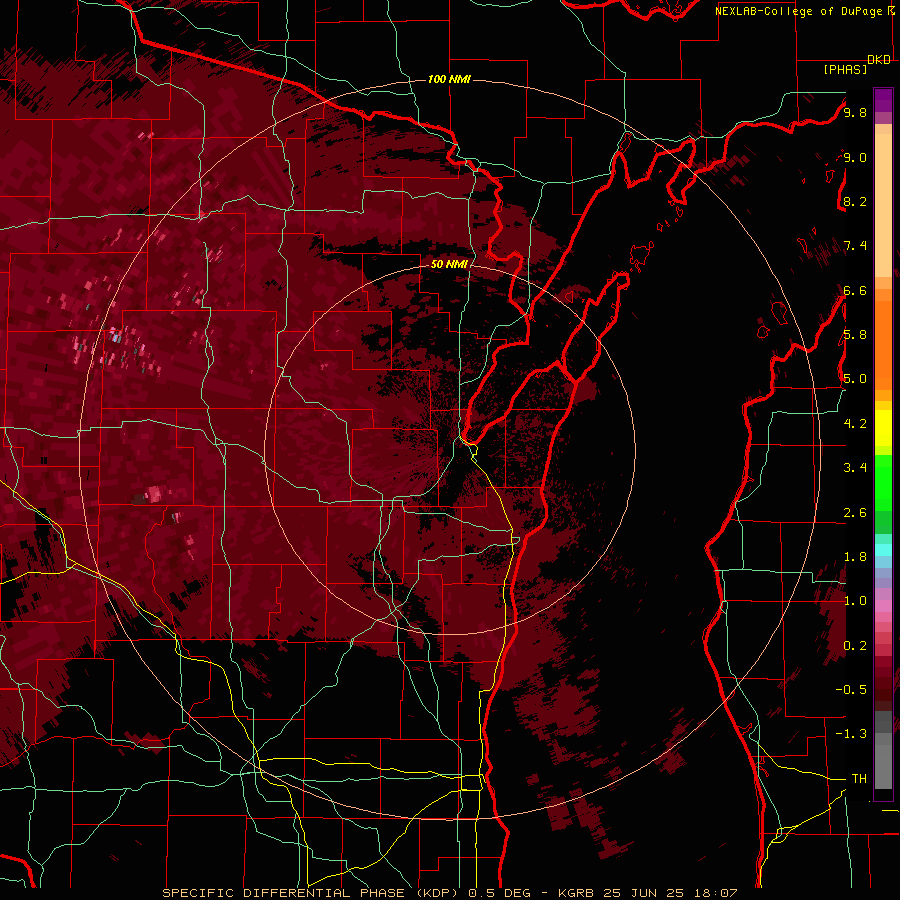Click the 5.8 value on color scale
The height and width of the screenshot is (900, 900).
coord(855,335)
